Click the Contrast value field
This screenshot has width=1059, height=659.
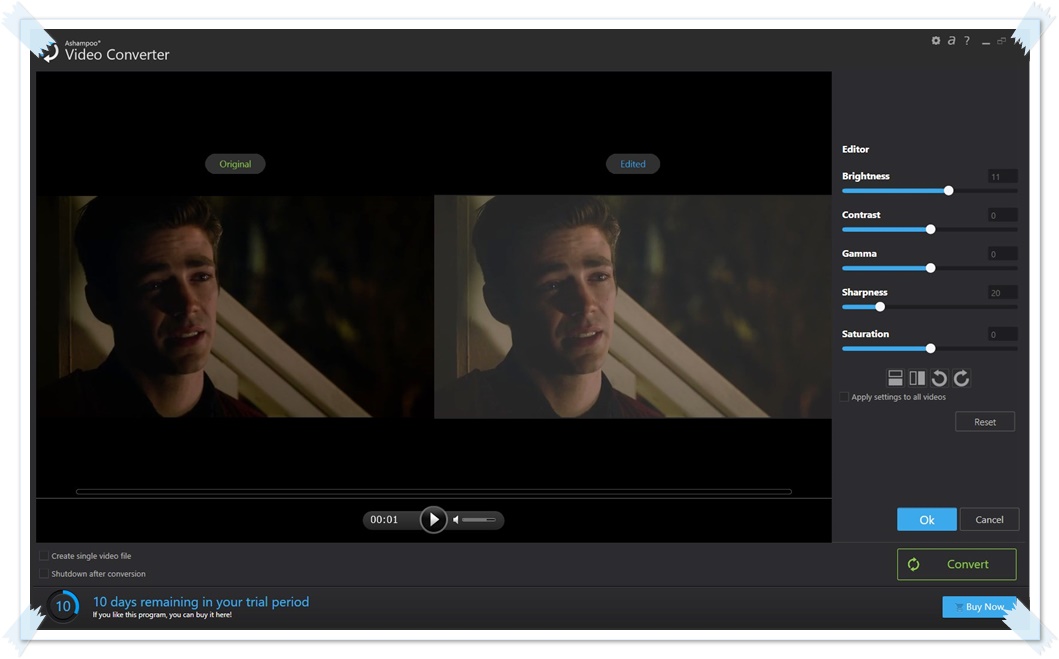tap(1002, 215)
